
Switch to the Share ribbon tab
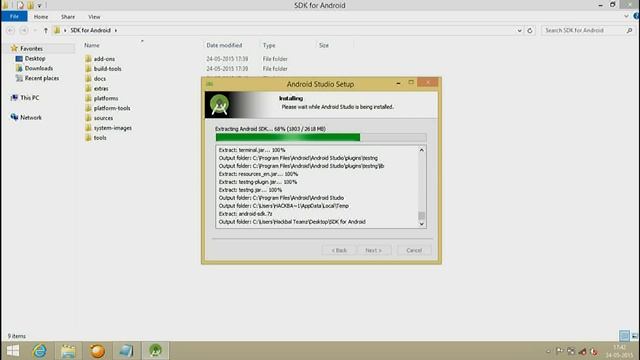pos(68,17)
